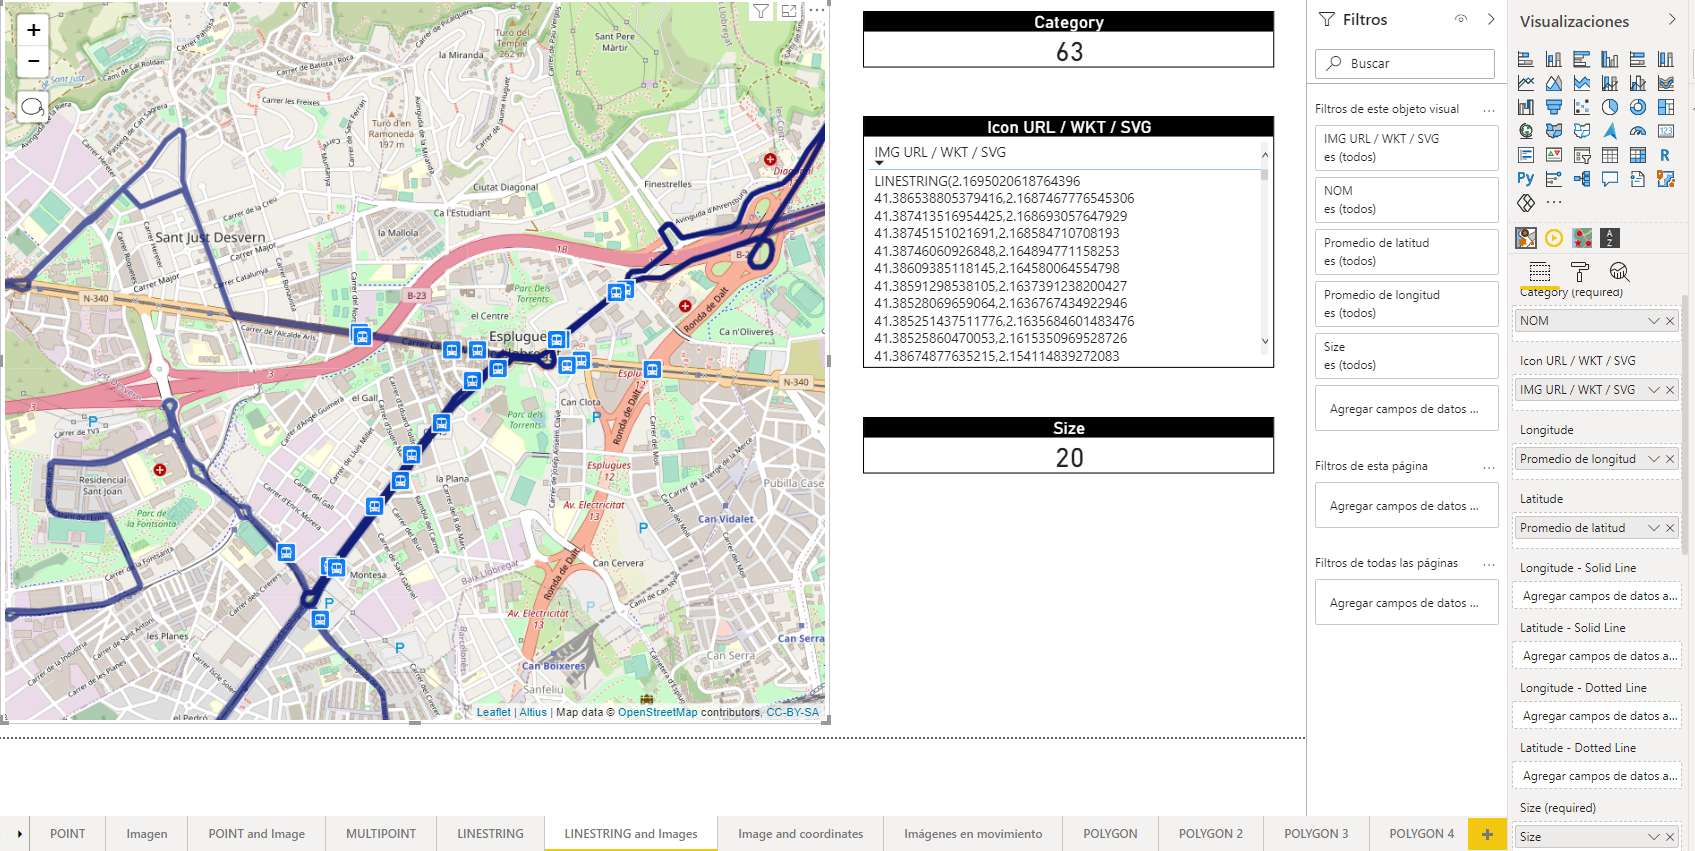Screen dimensions: 1695x851
Task: Switch to the POLYGON 2 page tab
Action: (1210, 834)
